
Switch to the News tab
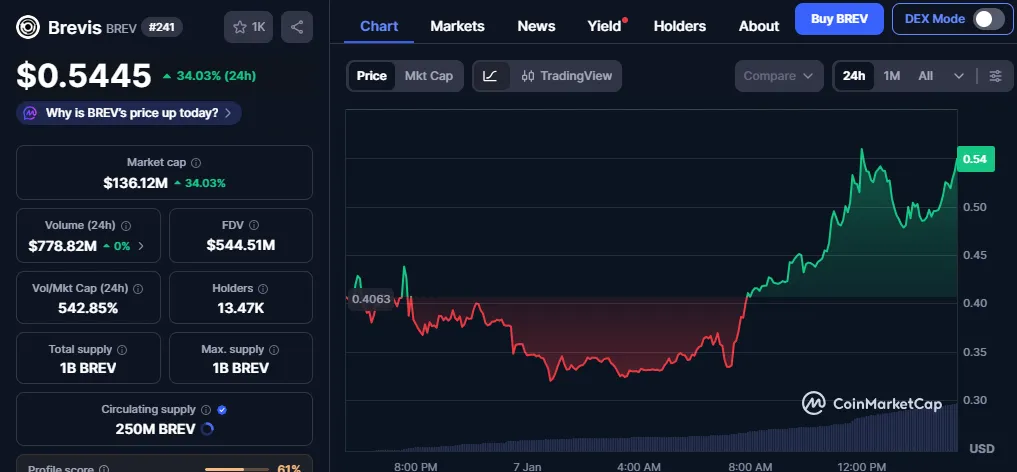pyautogui.click(x=536, y=27)
